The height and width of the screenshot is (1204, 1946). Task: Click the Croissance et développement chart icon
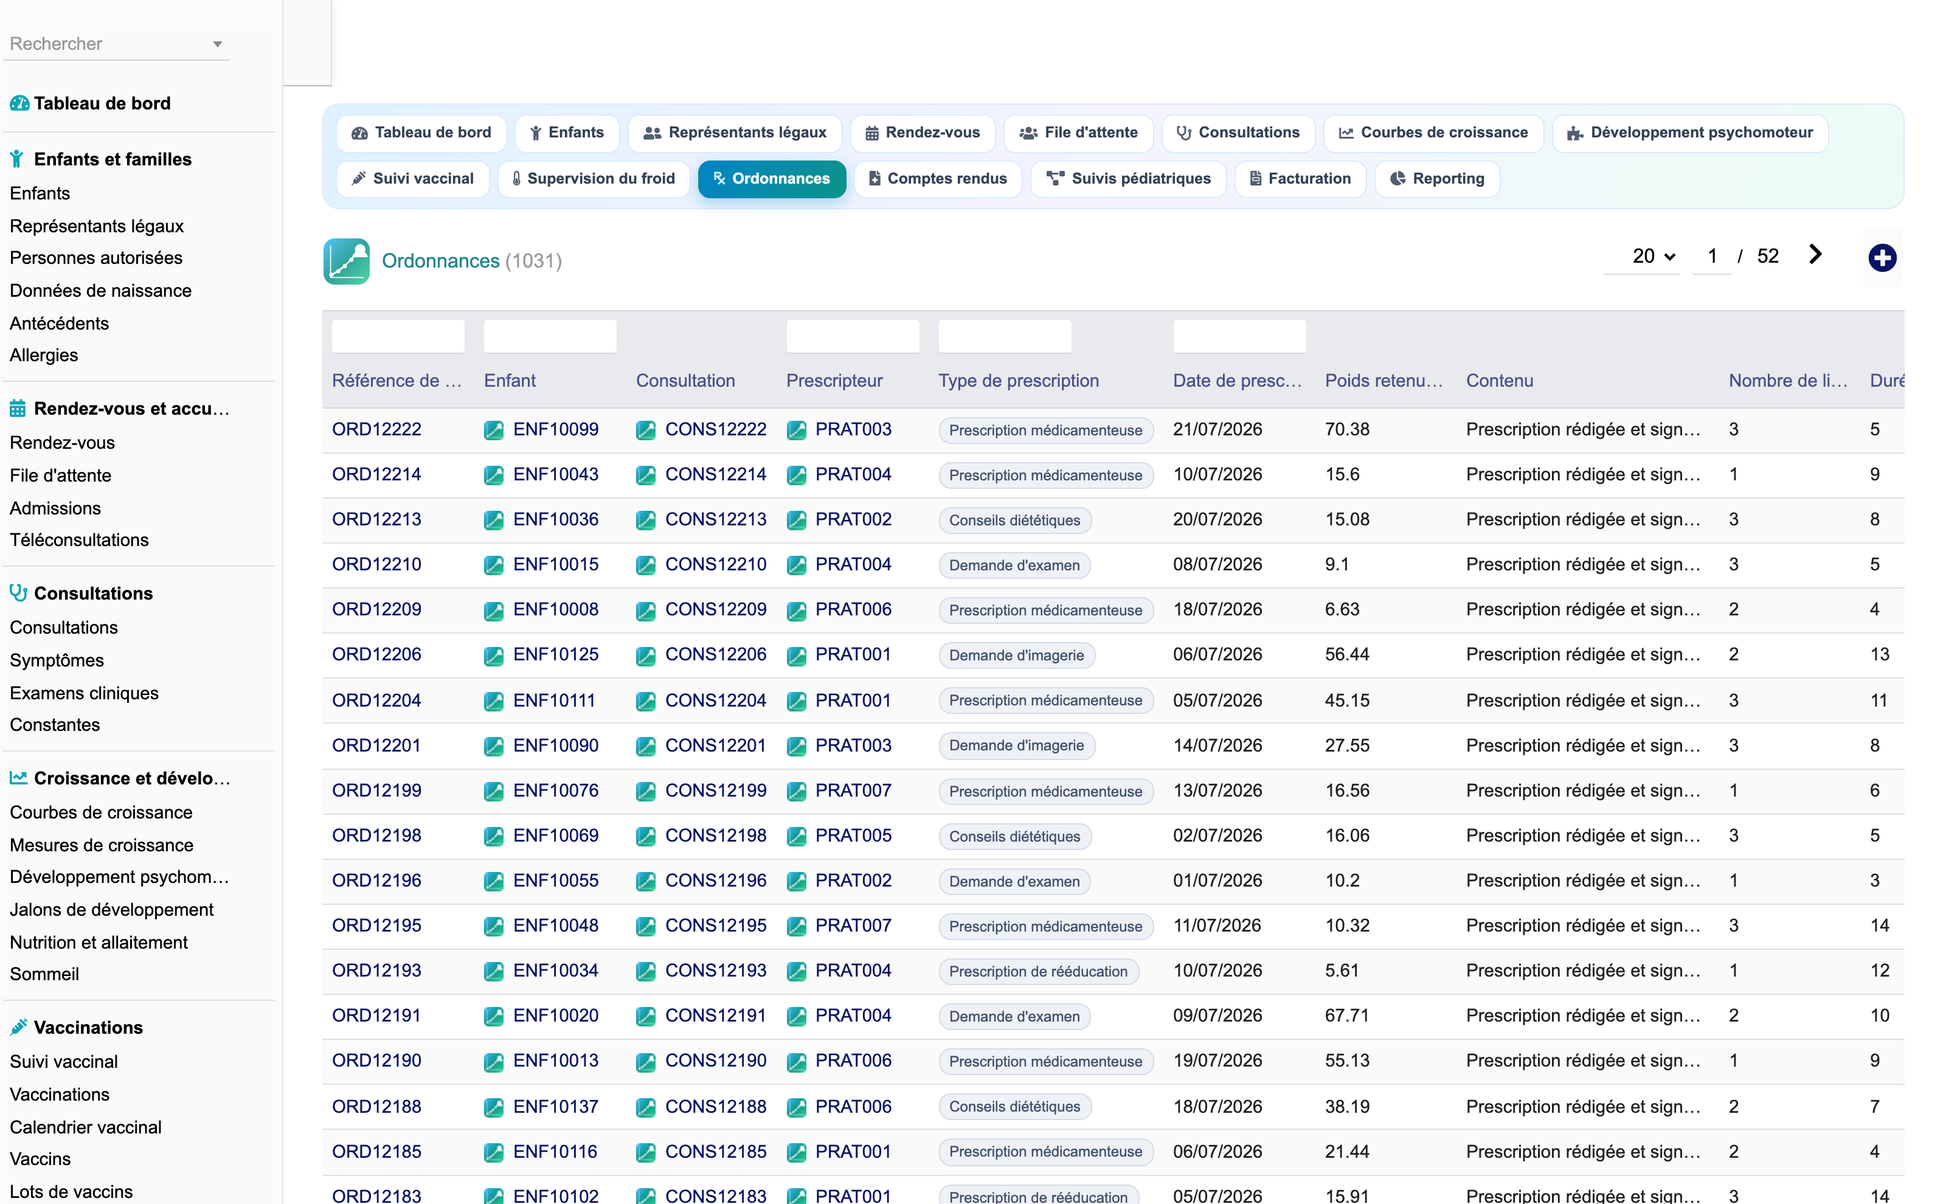tap(18, 778)
